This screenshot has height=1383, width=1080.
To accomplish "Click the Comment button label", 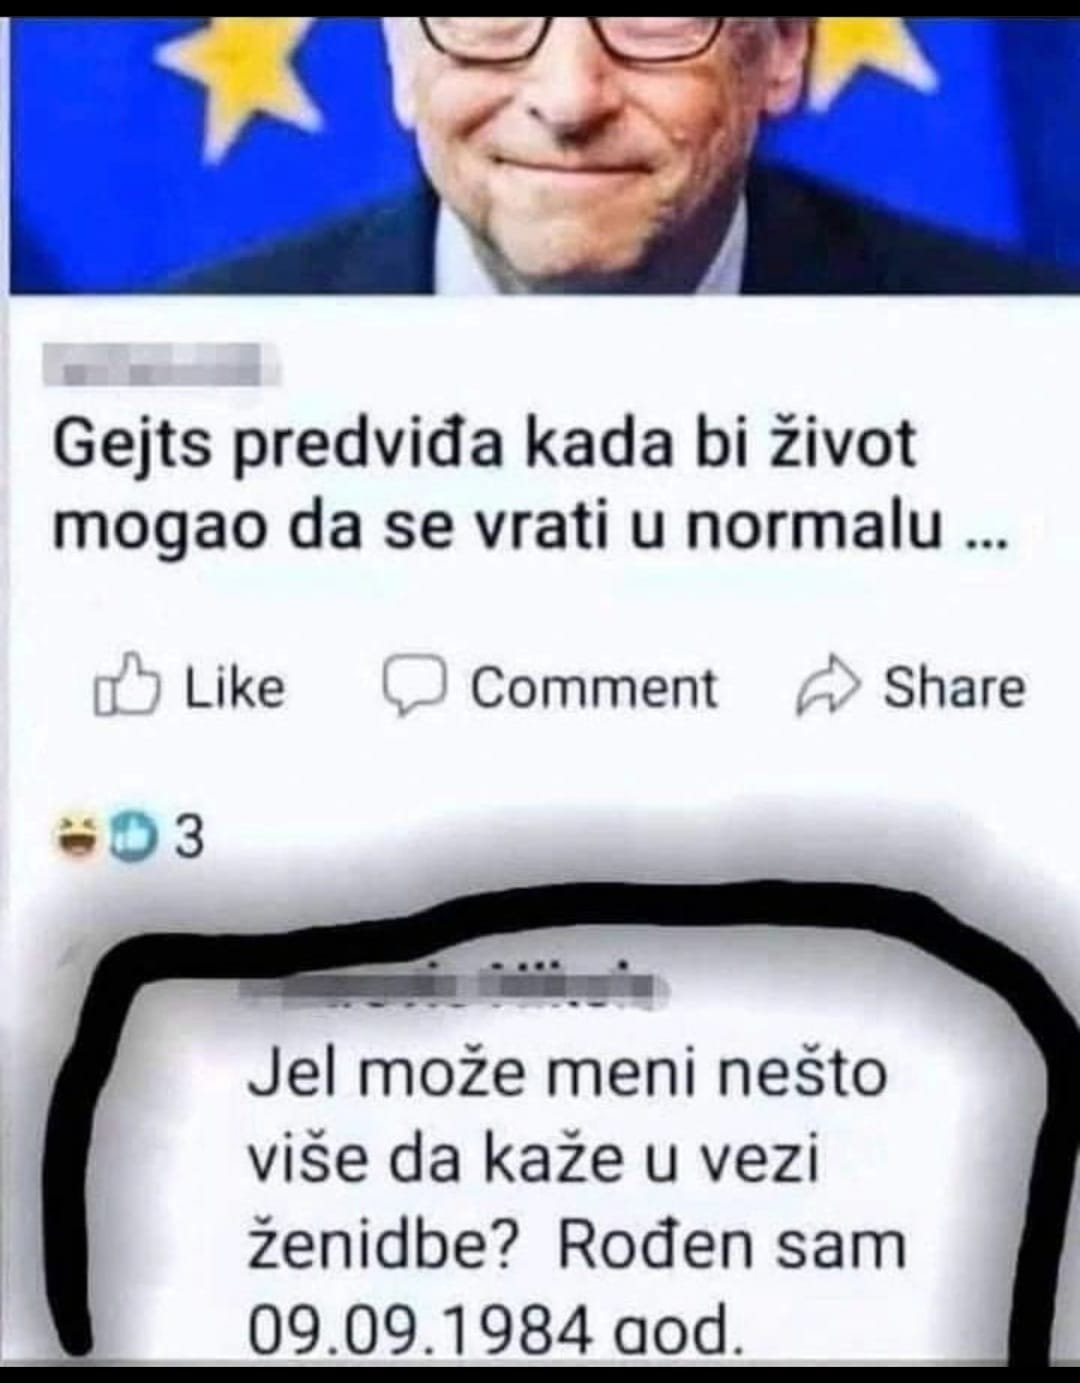I will point(595,688).
